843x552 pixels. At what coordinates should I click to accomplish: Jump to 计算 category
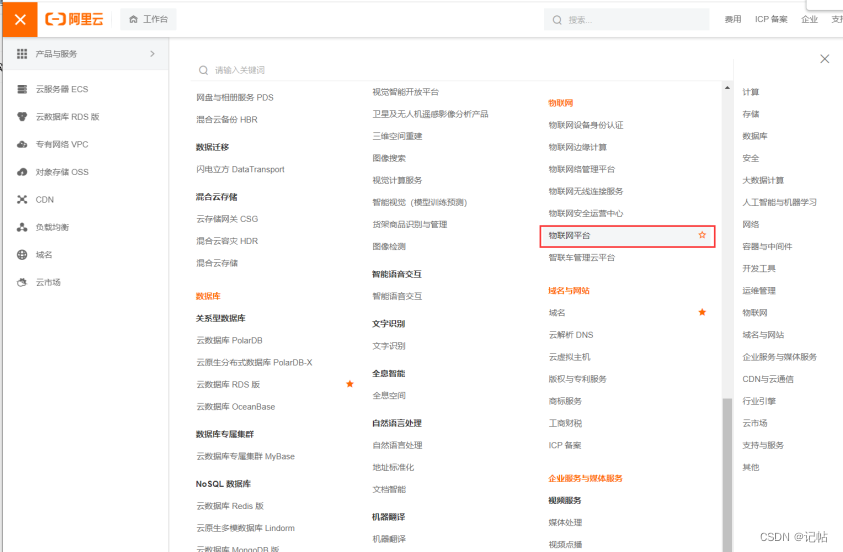751,92
